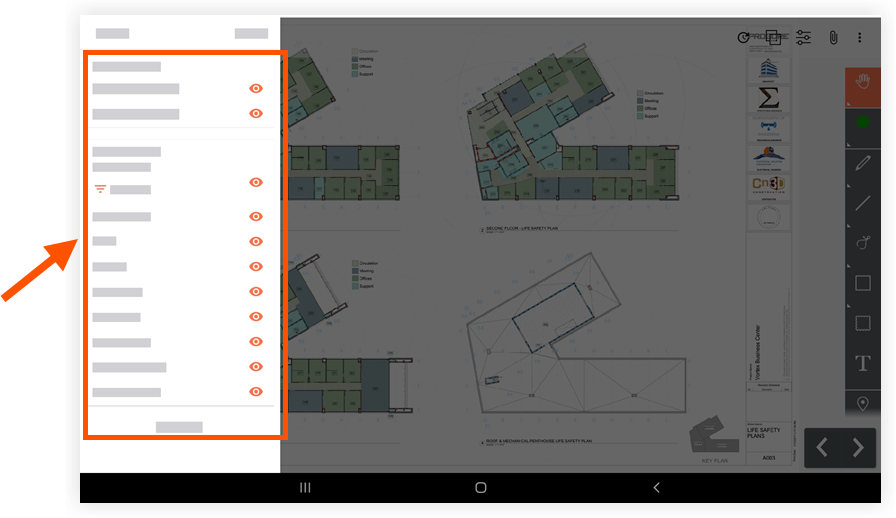Screen dimensions: 896x518
Task: Tap 'KEY PLAN' label
Action: tap(715, 461)
